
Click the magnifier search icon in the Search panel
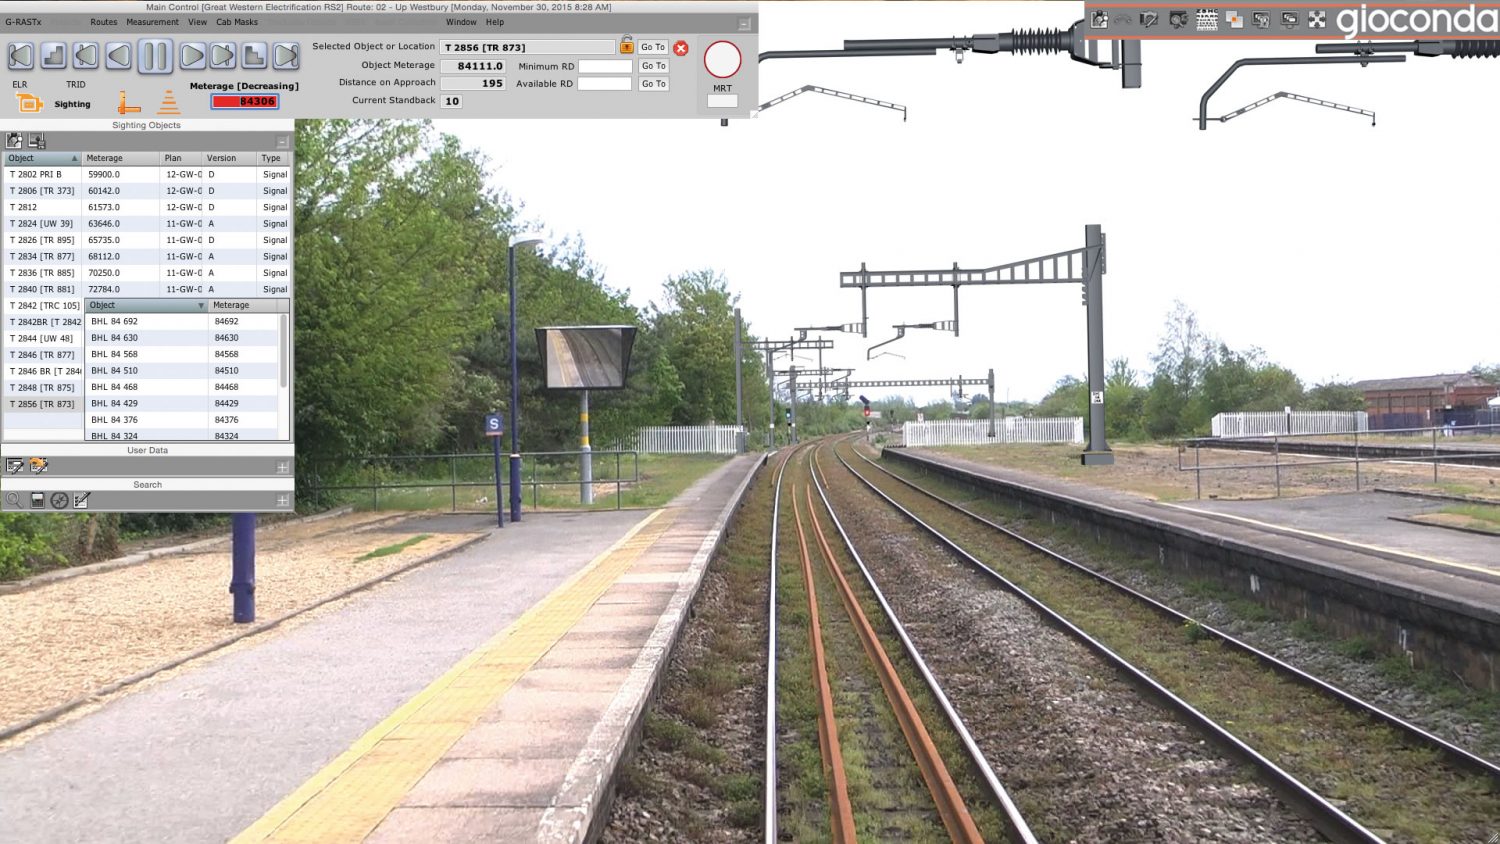tap(14, 500)
